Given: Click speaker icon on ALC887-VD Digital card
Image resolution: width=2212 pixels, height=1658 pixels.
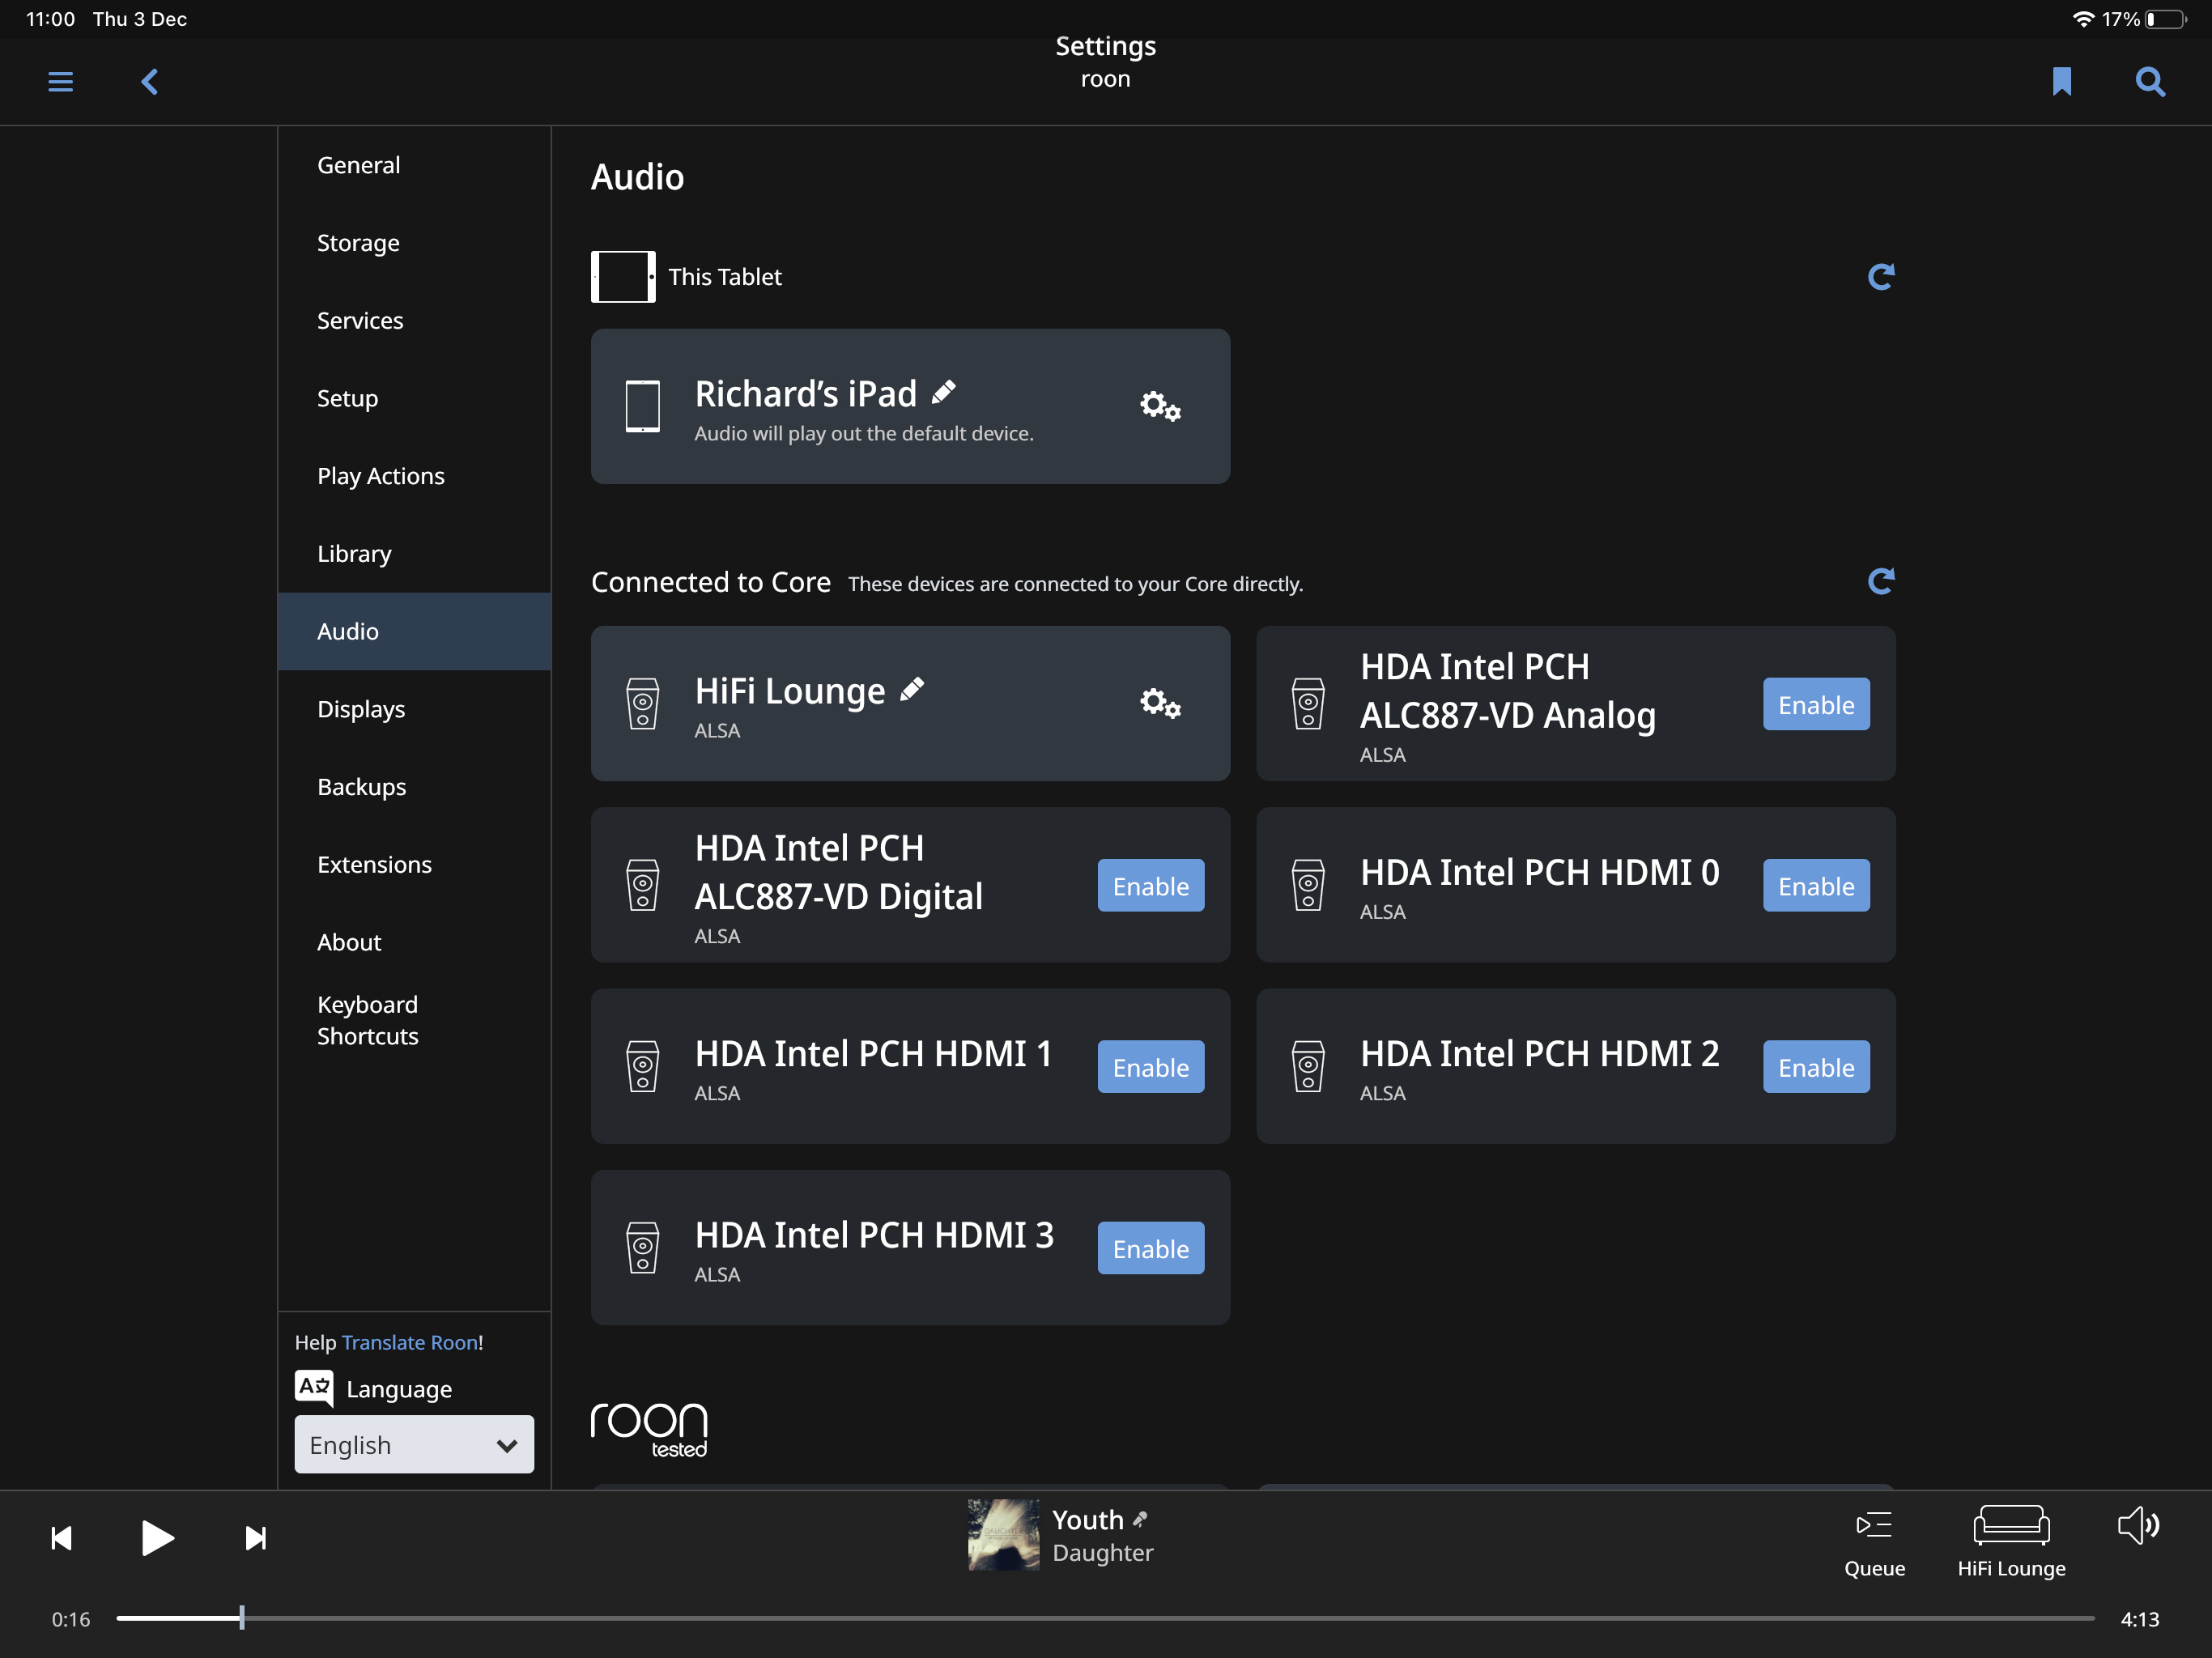Looking at the screenshot, I should pos(643,885).
